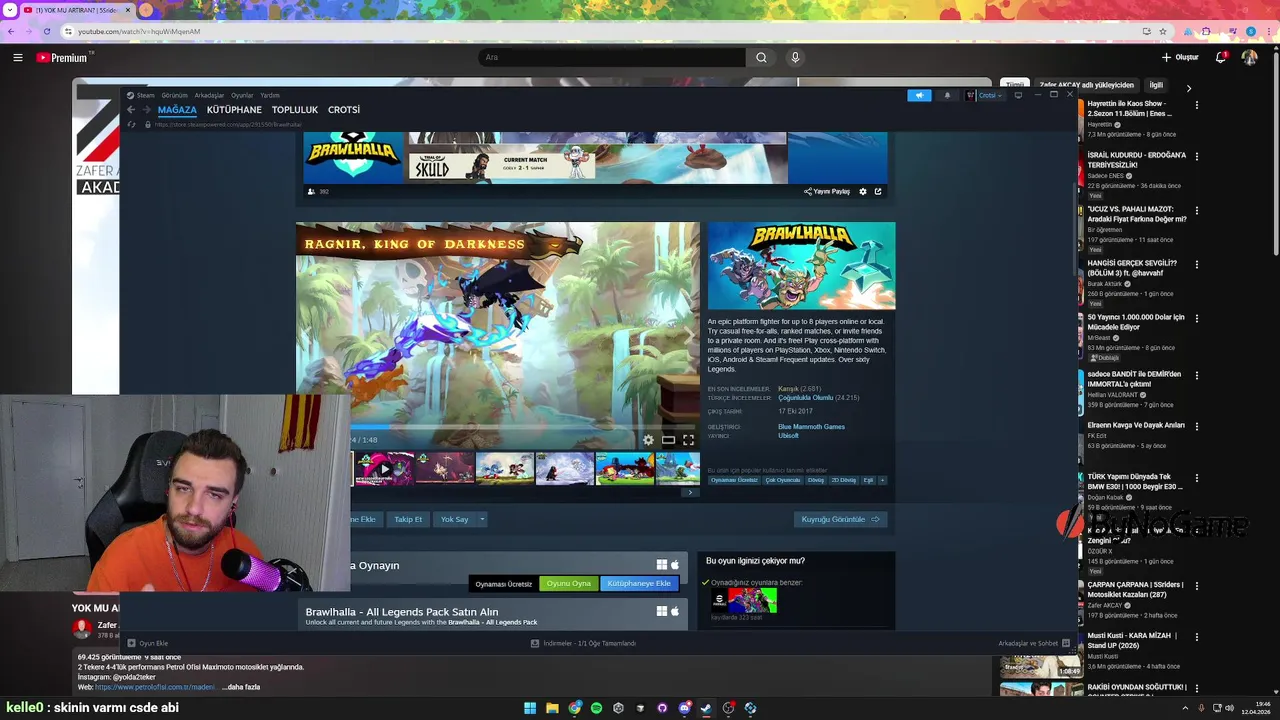Open Steam KÜTÜPHANE tab in video
1280x720 pixels.
[x=234, y=110]
